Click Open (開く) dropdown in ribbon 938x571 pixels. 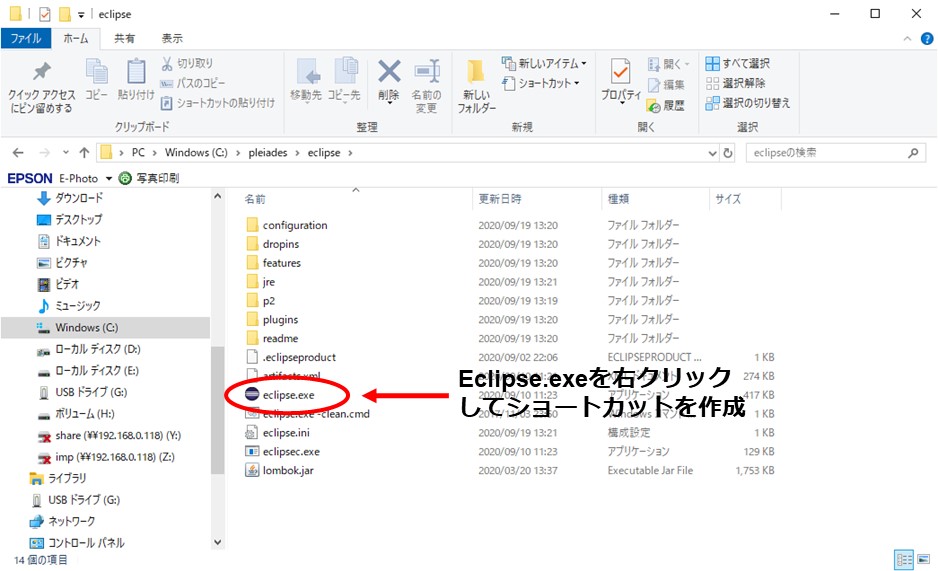669,63
